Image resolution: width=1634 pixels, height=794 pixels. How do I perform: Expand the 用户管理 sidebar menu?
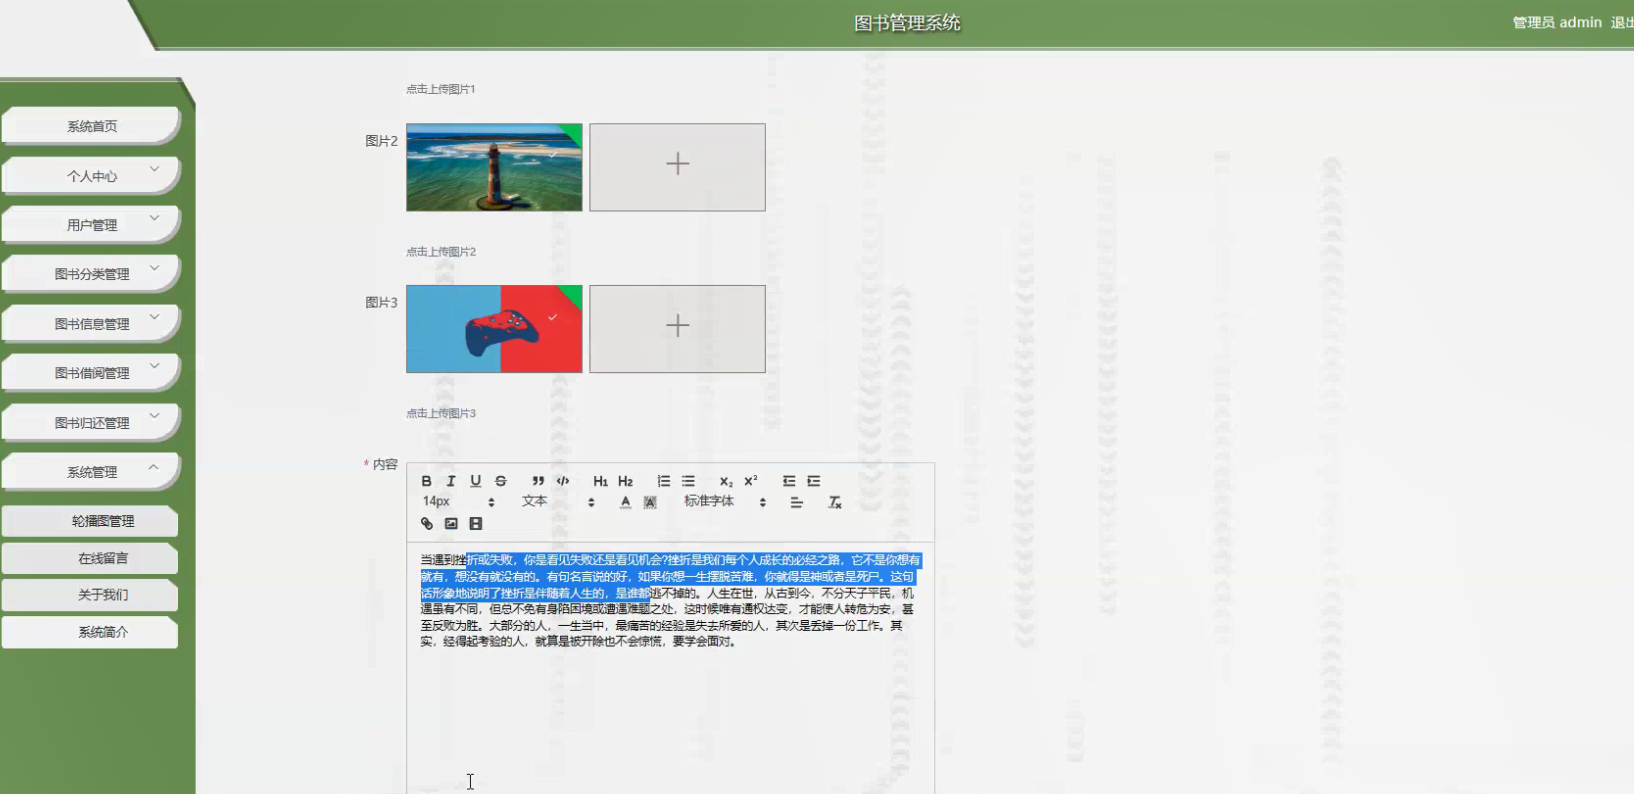[91, 225]
